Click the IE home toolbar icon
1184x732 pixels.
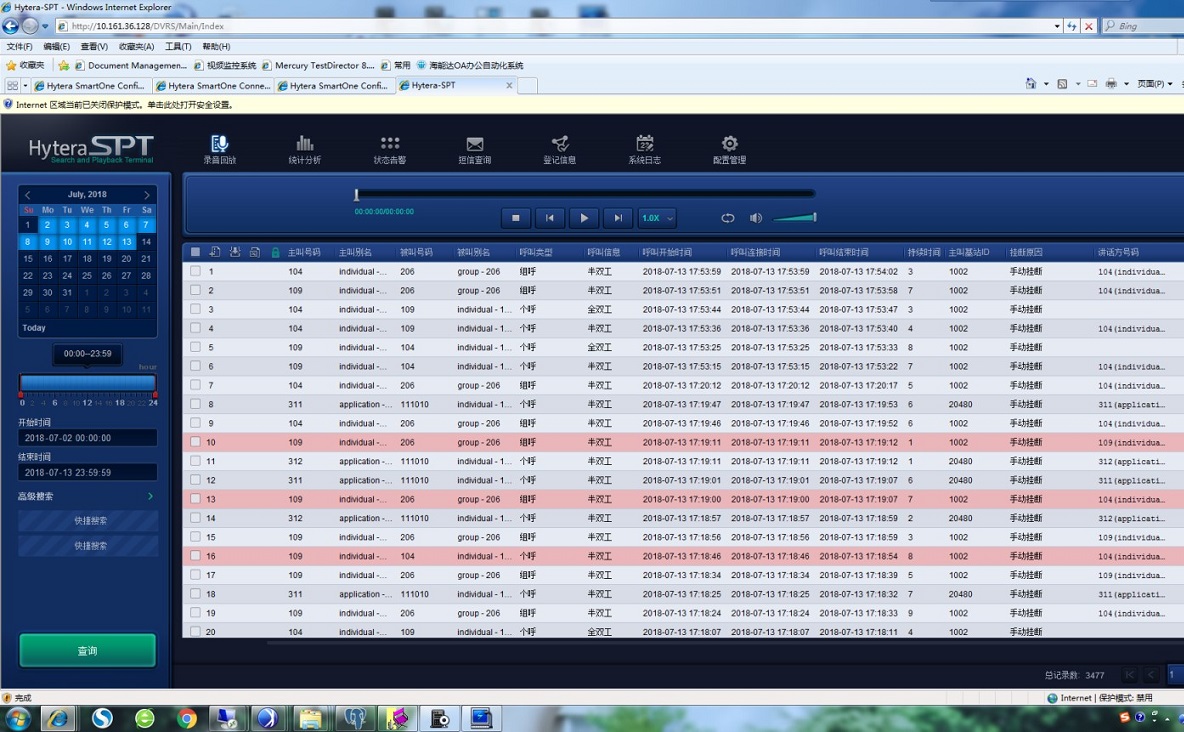click(1031, 84)
